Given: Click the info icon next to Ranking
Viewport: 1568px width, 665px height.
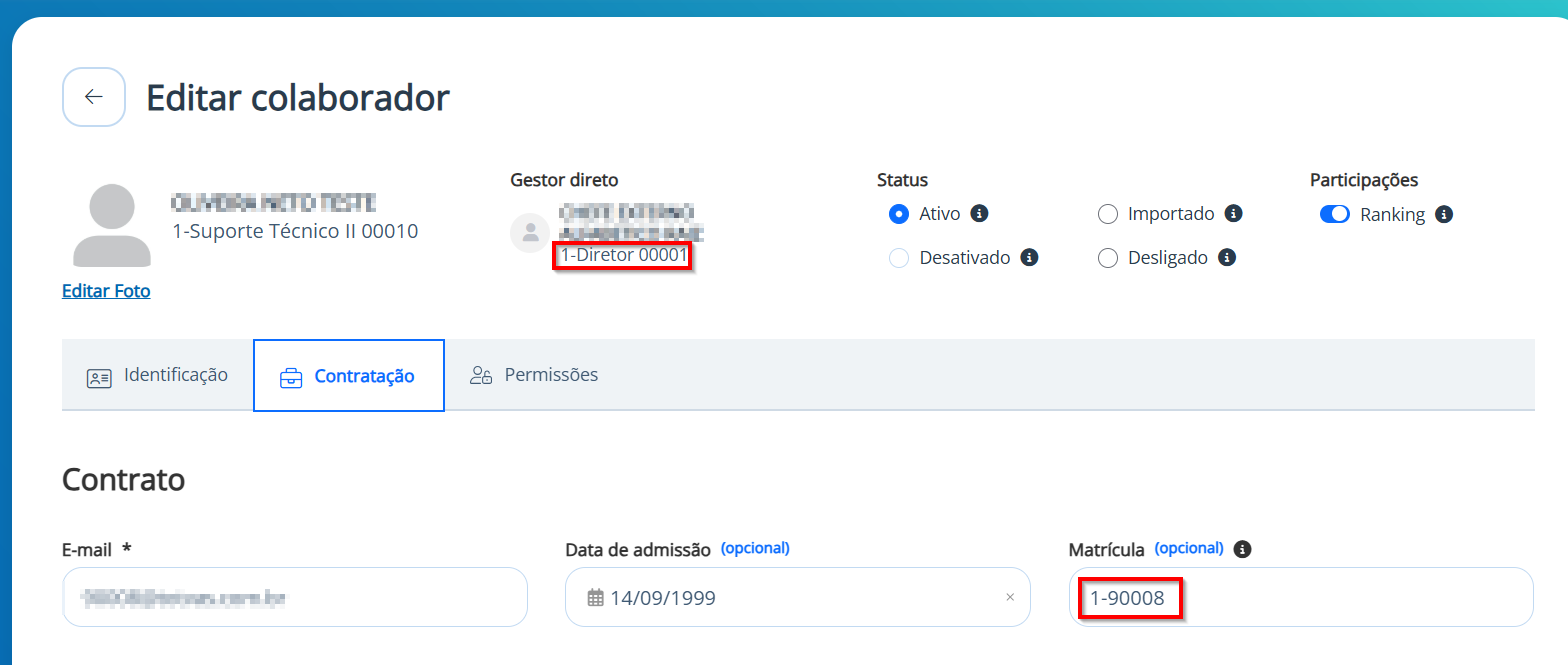Looking at the screenshot, I should (x=1444, y=214).
